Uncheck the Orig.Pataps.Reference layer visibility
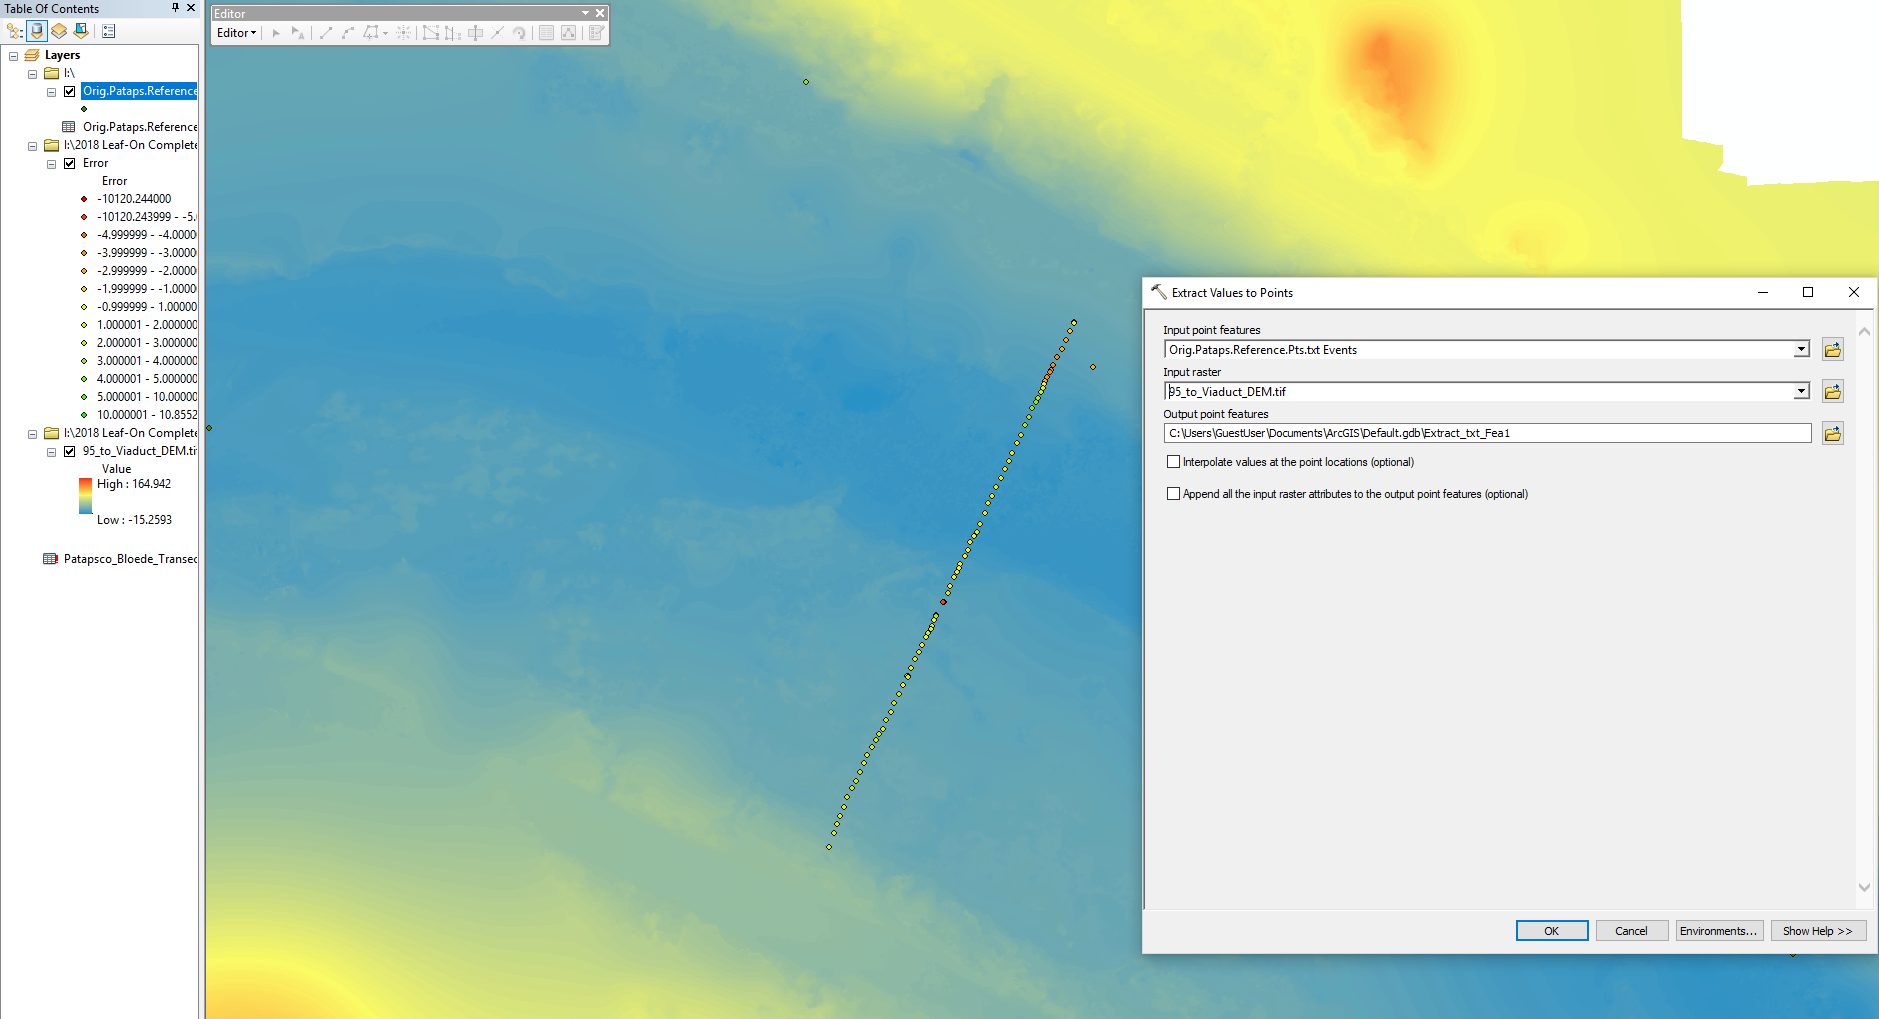The height and width of the screenshot is (1019, 1879). click(x=69, y=91)
